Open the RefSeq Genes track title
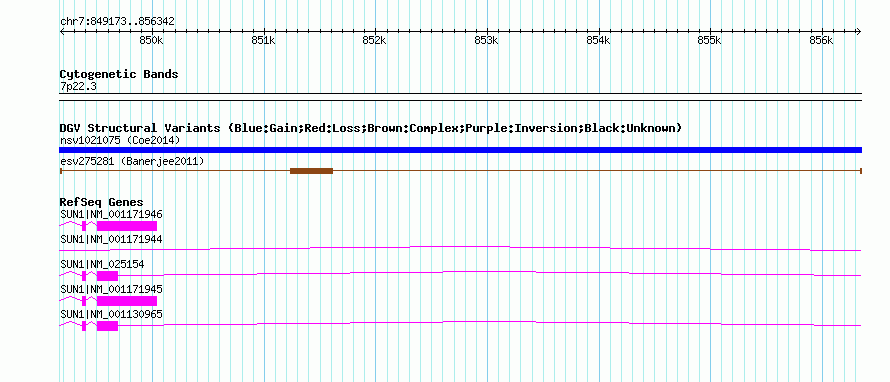 point(102,202)
